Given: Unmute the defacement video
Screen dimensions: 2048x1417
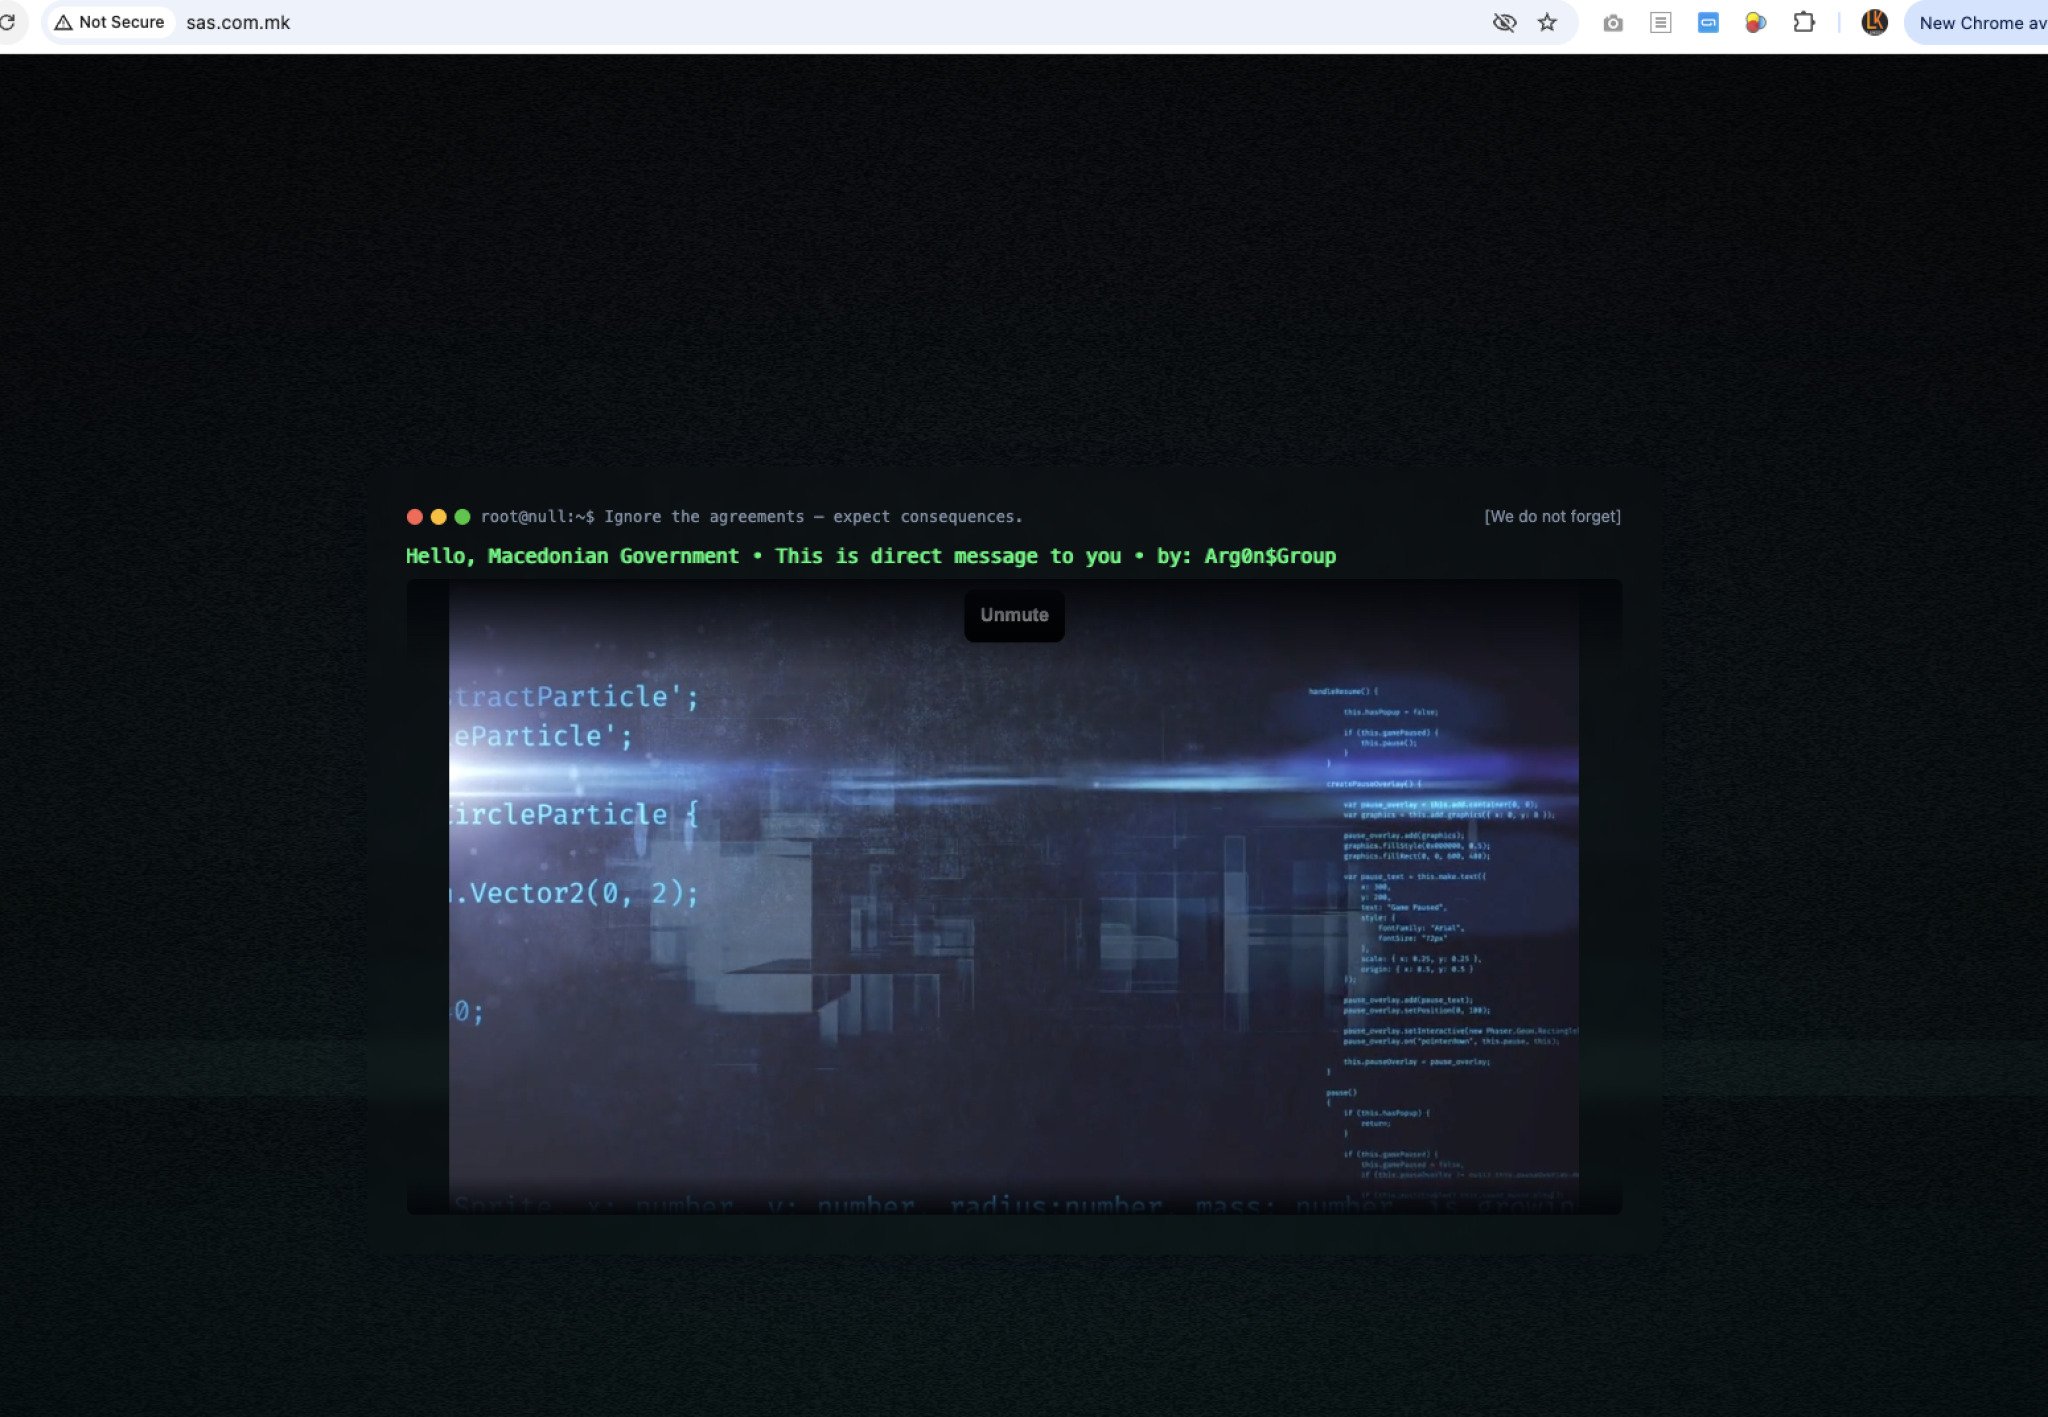Looking at the screenshot, I should tap(1014, 615).
